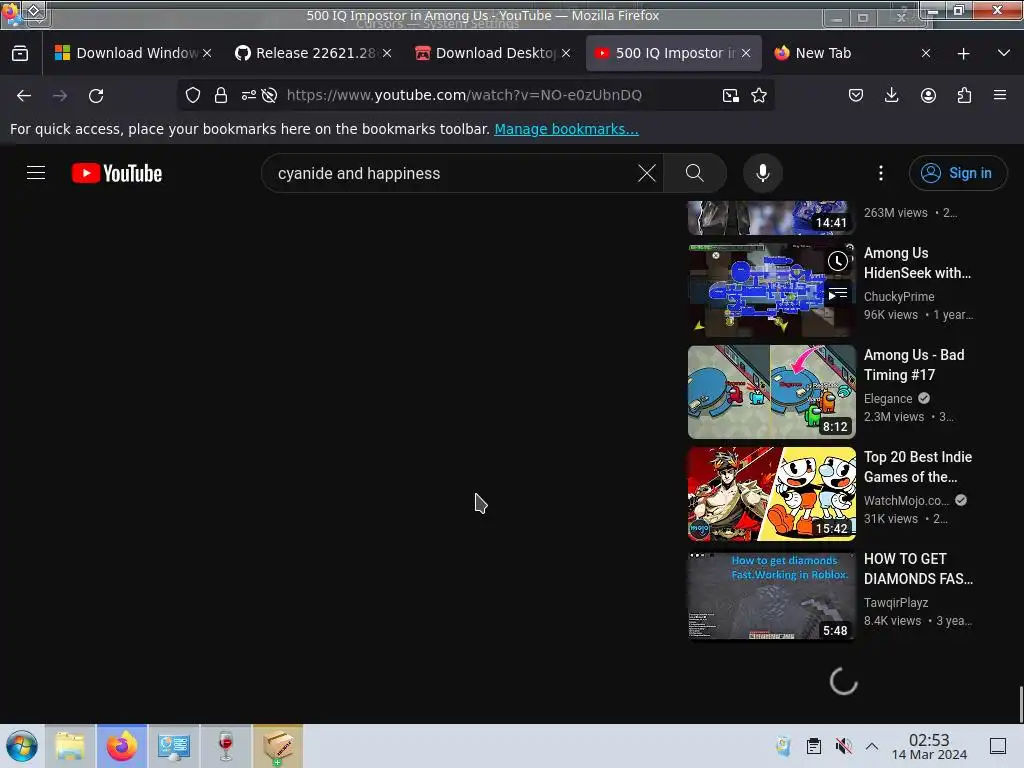The height and width of the screenshot is (768, 1024).
Task: Open Firefox View recent browsing
Action: (20, 53)
